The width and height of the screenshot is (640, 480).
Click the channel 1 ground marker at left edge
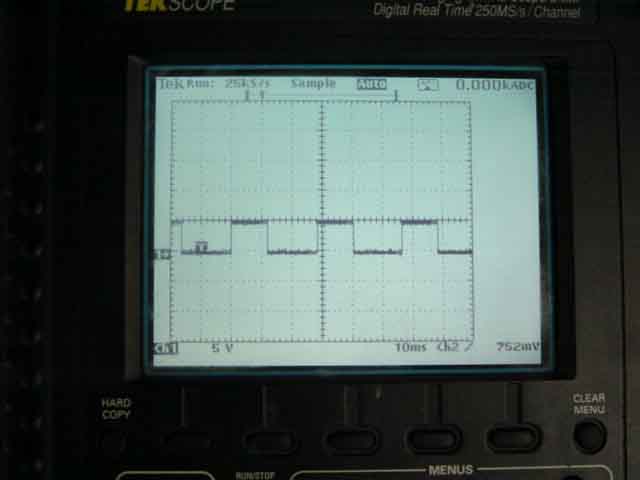162,255
